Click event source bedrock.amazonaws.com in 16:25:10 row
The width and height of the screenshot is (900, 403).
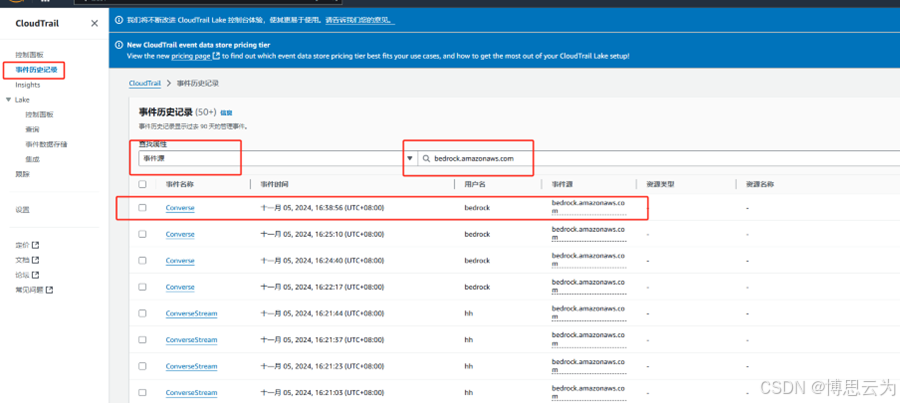[589, 234]
